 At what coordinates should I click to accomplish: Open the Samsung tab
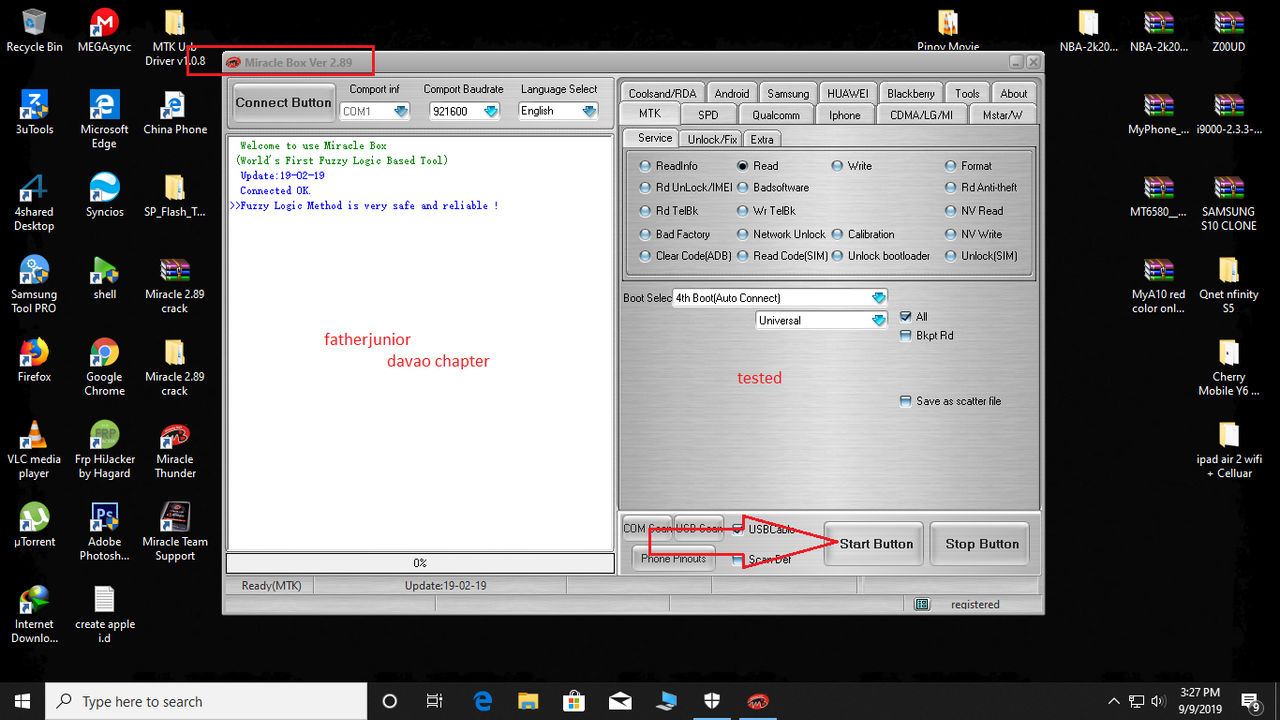point(788,94)
